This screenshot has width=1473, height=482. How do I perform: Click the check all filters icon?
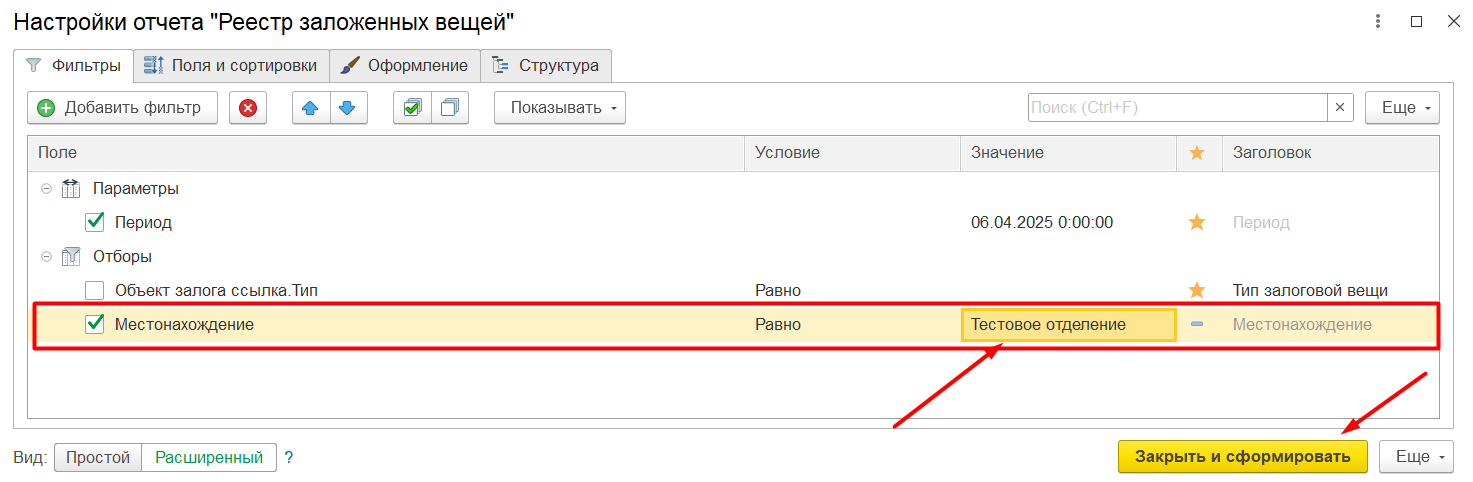point(412,108)
